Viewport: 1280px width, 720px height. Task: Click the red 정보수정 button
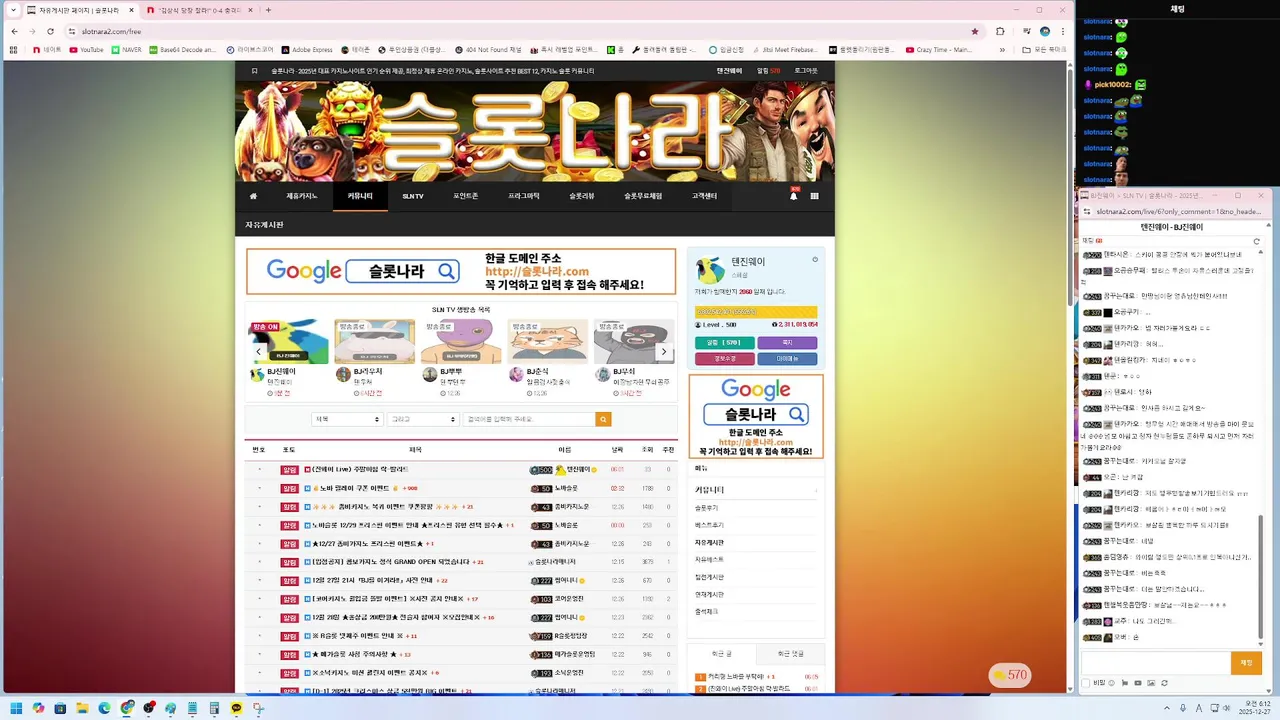(723, 358)
